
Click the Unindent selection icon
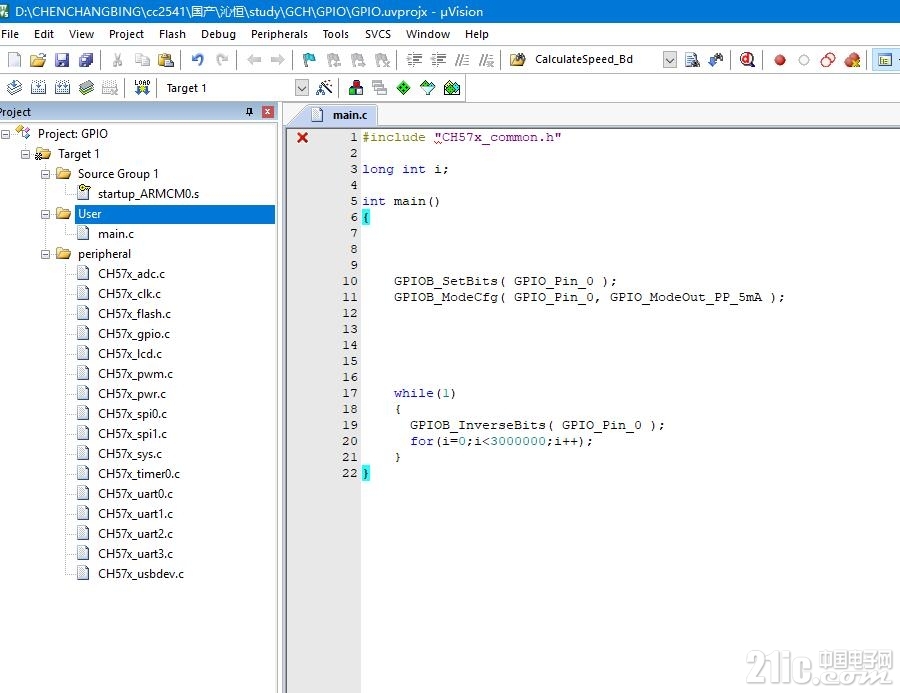pyautogui.click(x=438, y=60)
